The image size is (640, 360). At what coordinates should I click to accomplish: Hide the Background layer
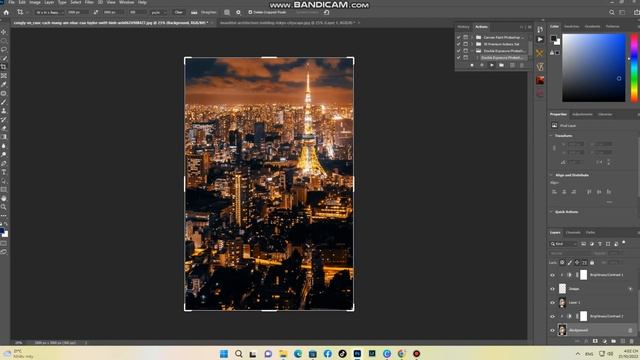point(552,330)
